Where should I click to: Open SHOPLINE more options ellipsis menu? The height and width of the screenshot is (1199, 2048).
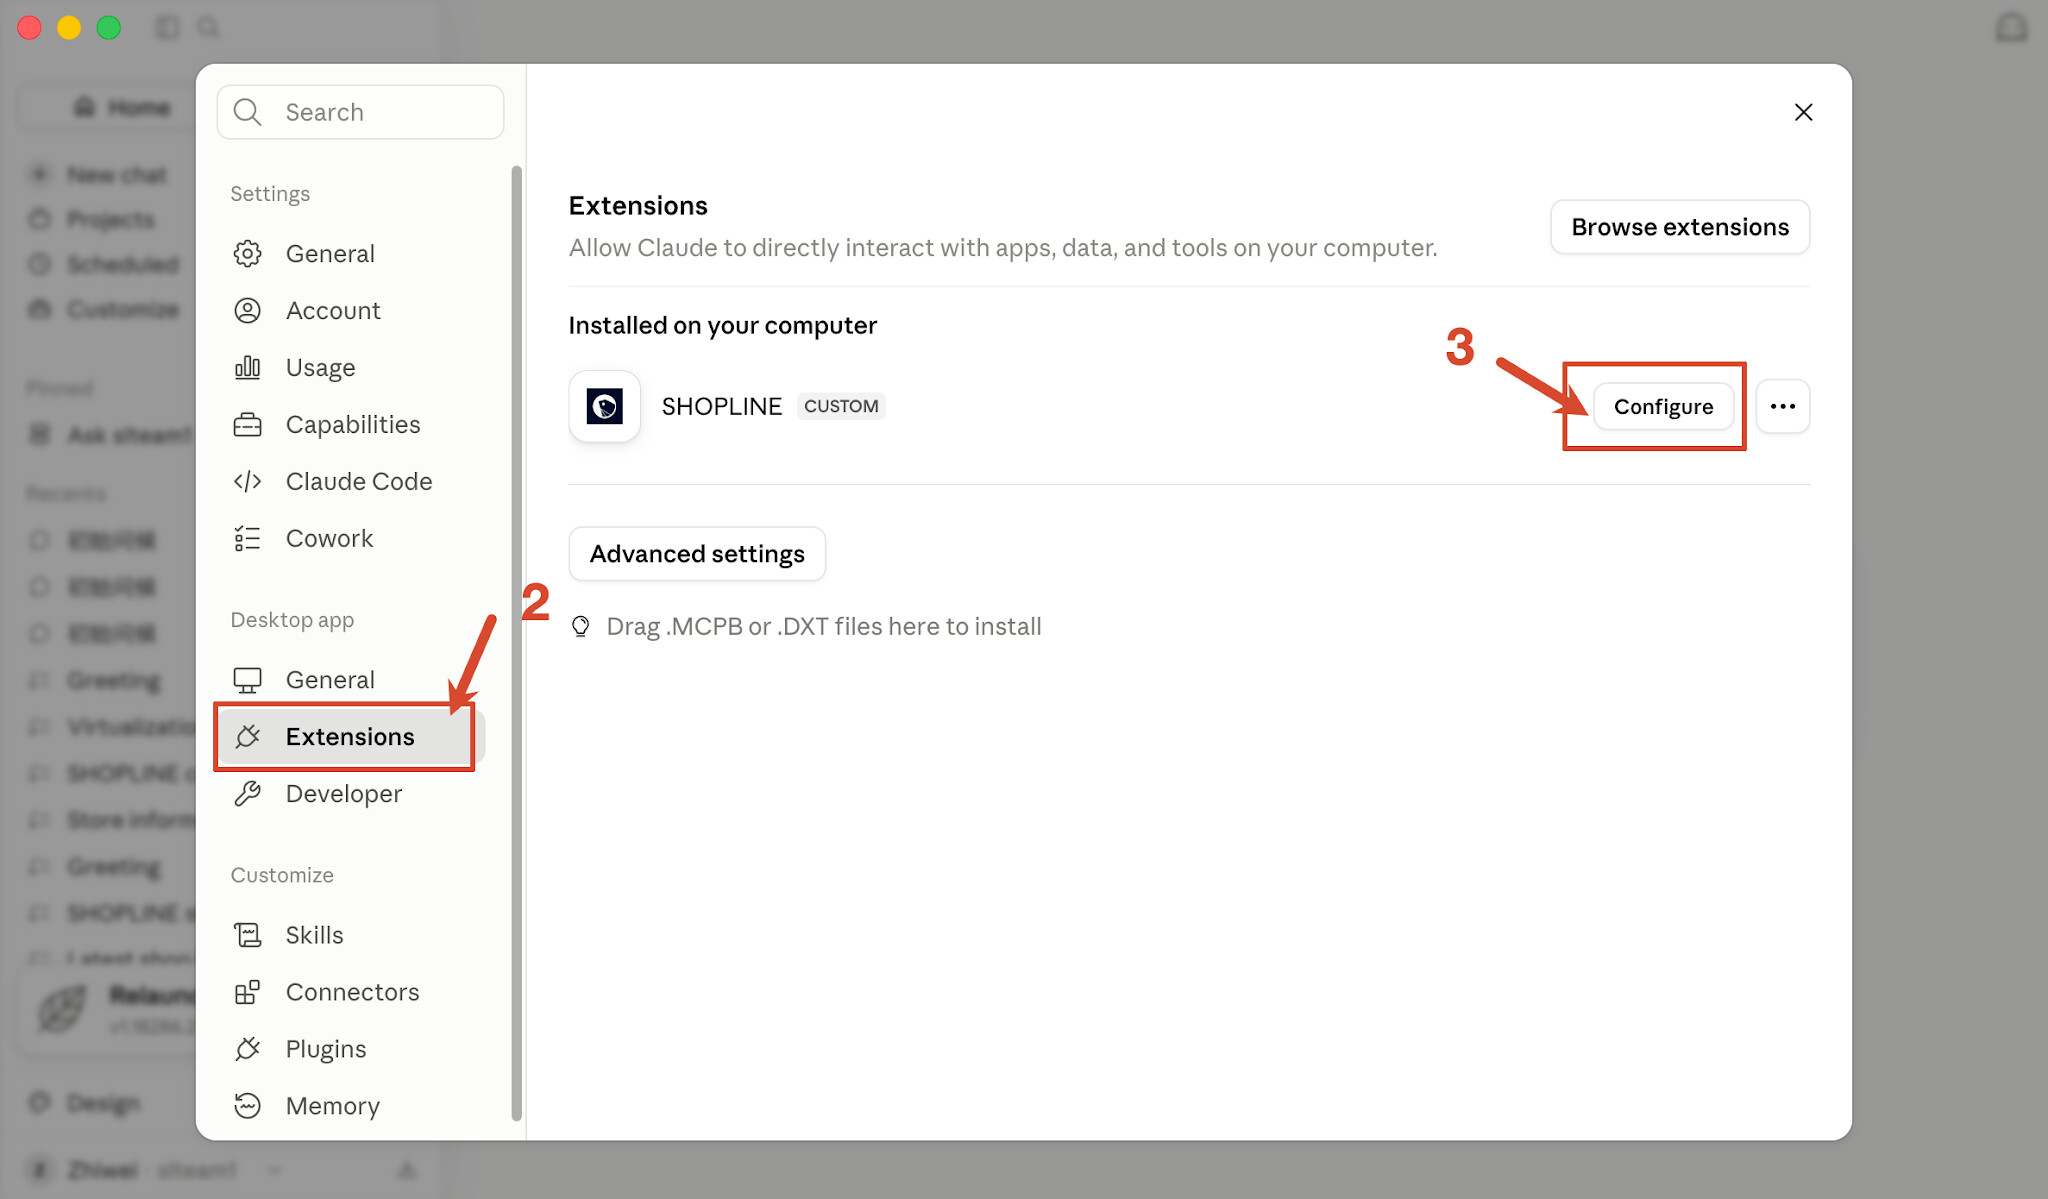click(1783, 406)
